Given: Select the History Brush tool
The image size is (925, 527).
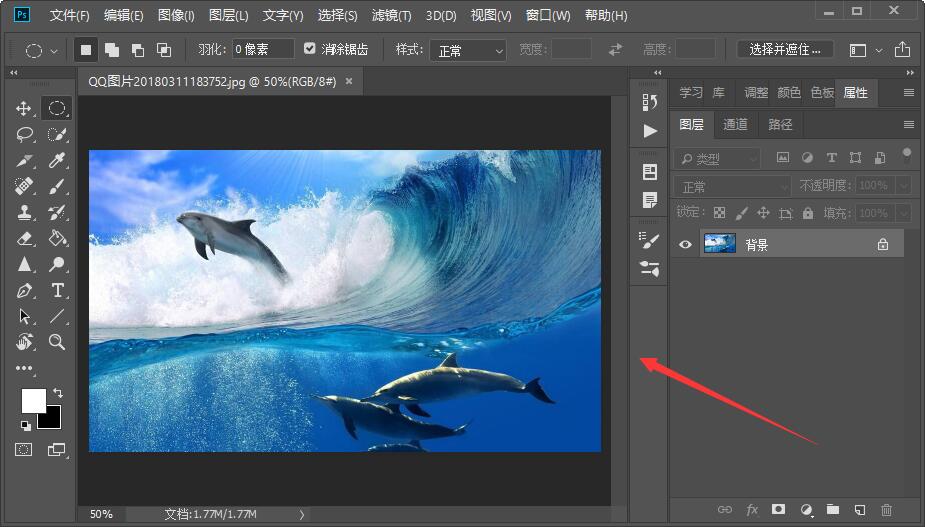Looking at the screenshot, I should pyautogui.click(x=57, y=212).
